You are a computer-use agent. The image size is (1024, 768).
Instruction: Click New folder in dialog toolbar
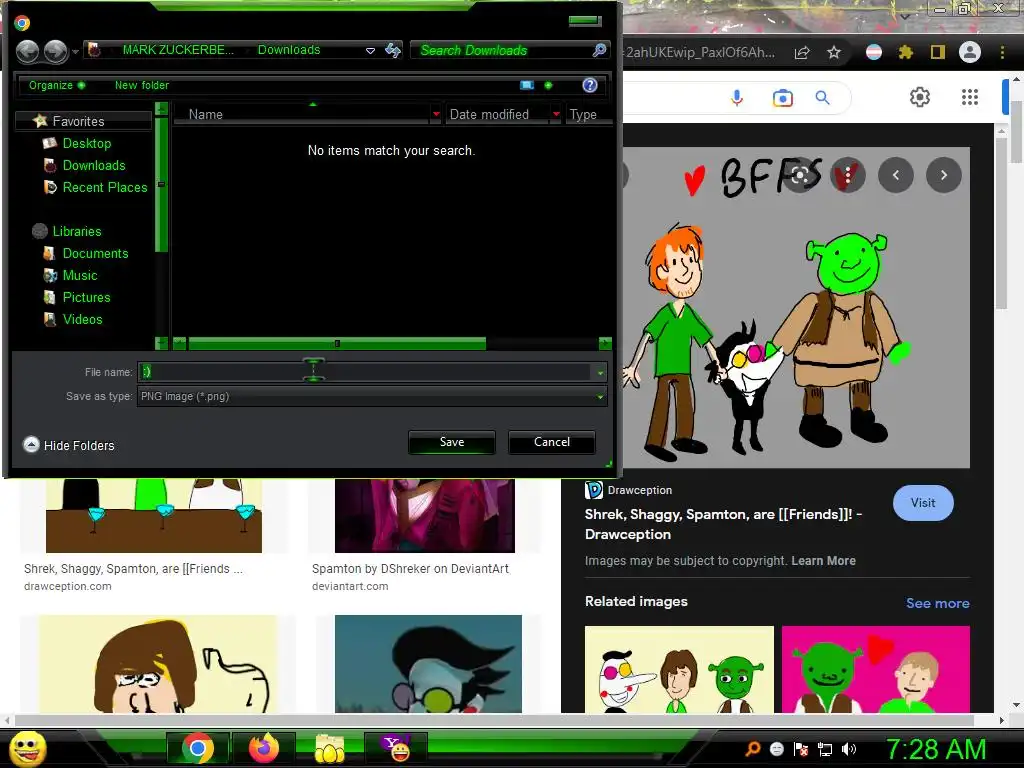click(x=142, y=85)
